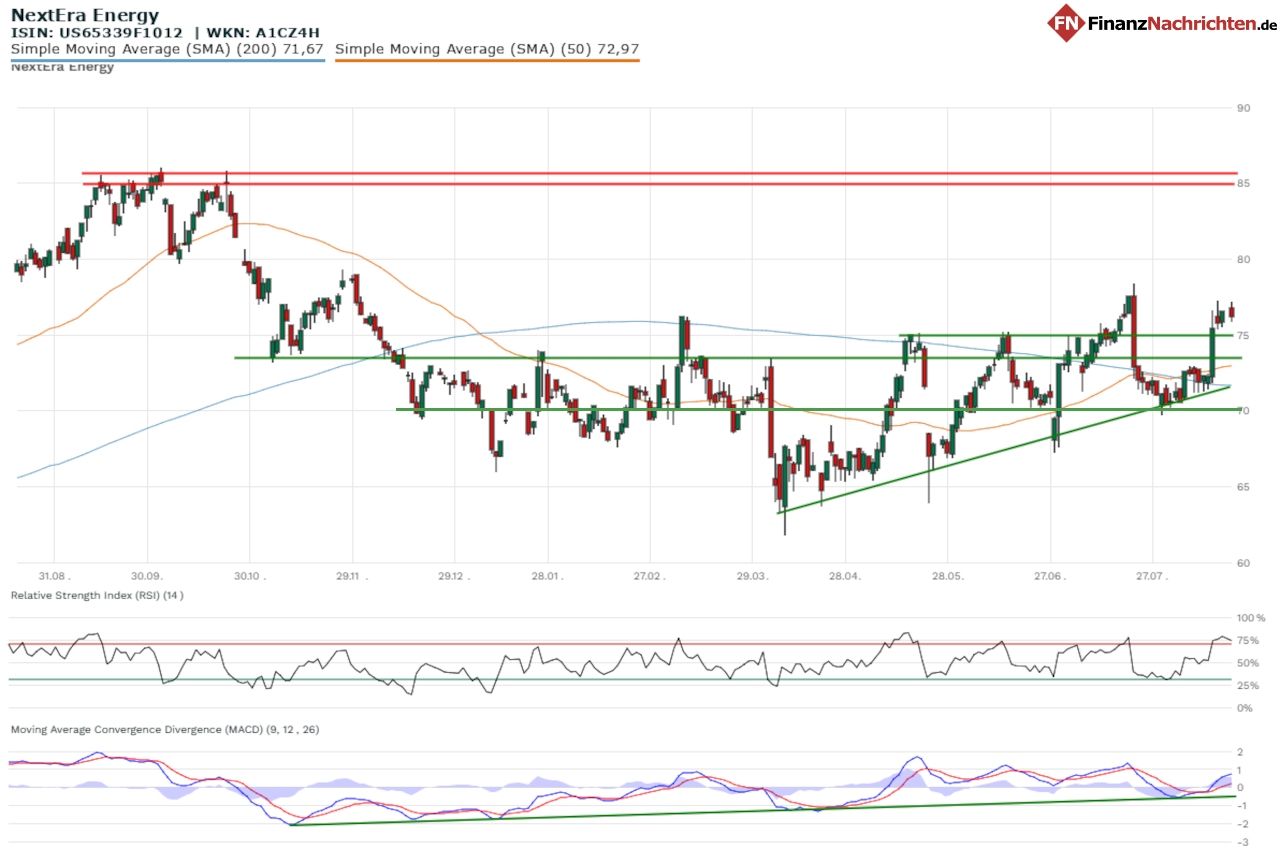The height and width of the screenshot is (850, 1280).
Task: Click the 75% RSI axis value
Action: click(1248, 641)
